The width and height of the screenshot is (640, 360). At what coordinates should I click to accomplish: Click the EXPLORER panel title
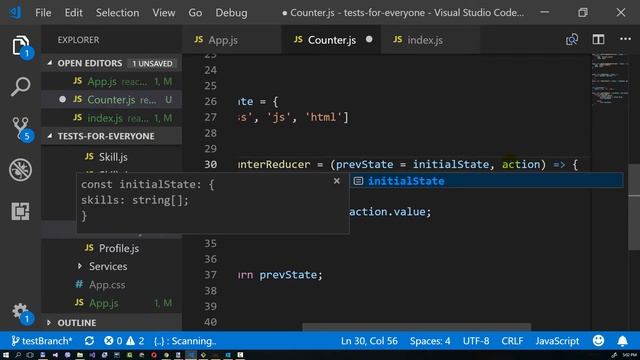coord(78,40)
